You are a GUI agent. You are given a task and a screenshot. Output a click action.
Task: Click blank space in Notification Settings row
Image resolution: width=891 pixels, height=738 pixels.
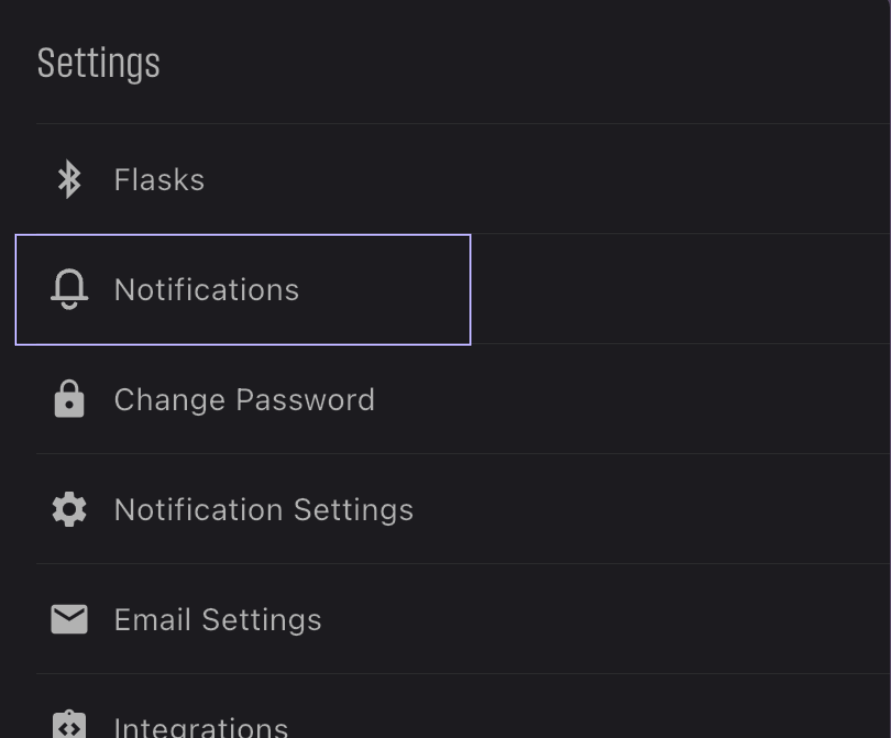click(x=651, y=509)
